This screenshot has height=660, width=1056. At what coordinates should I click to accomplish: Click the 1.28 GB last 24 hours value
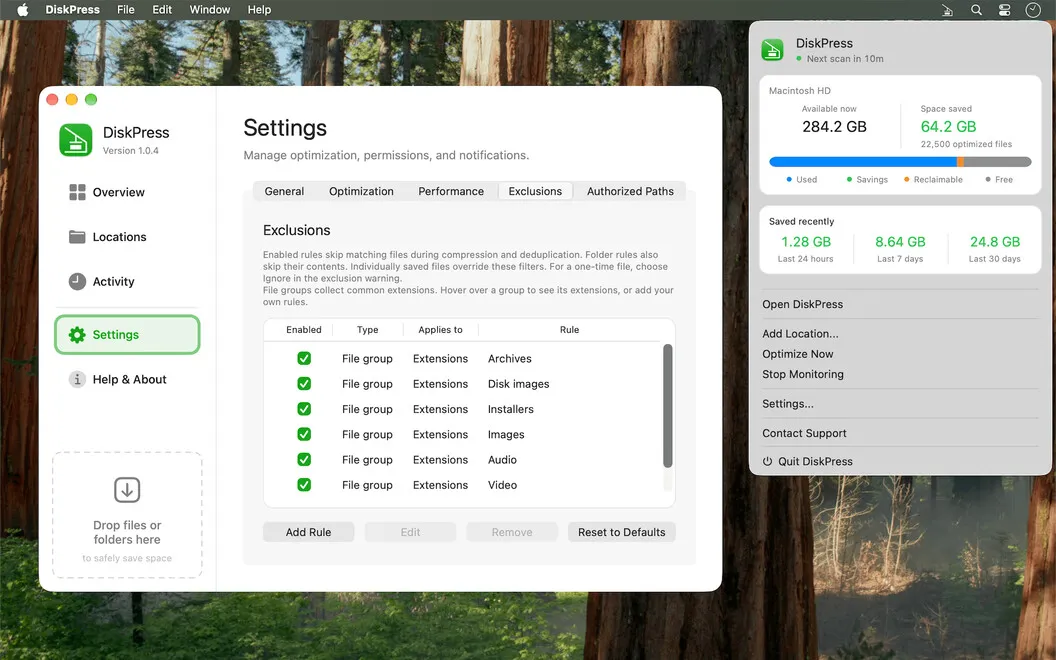(805, 242)
